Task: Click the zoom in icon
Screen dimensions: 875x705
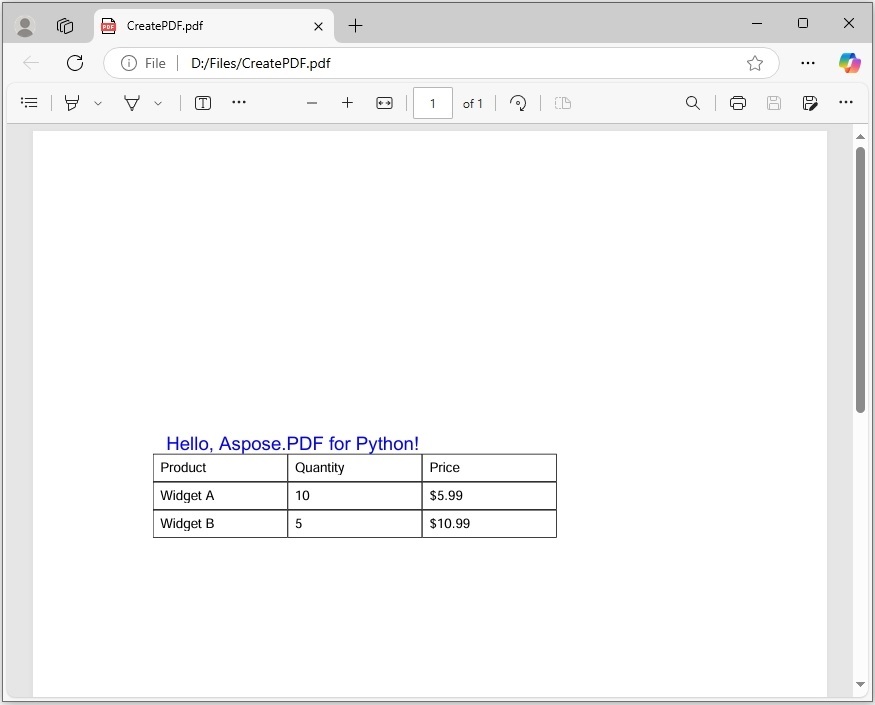Action: (x=347, y=102)
